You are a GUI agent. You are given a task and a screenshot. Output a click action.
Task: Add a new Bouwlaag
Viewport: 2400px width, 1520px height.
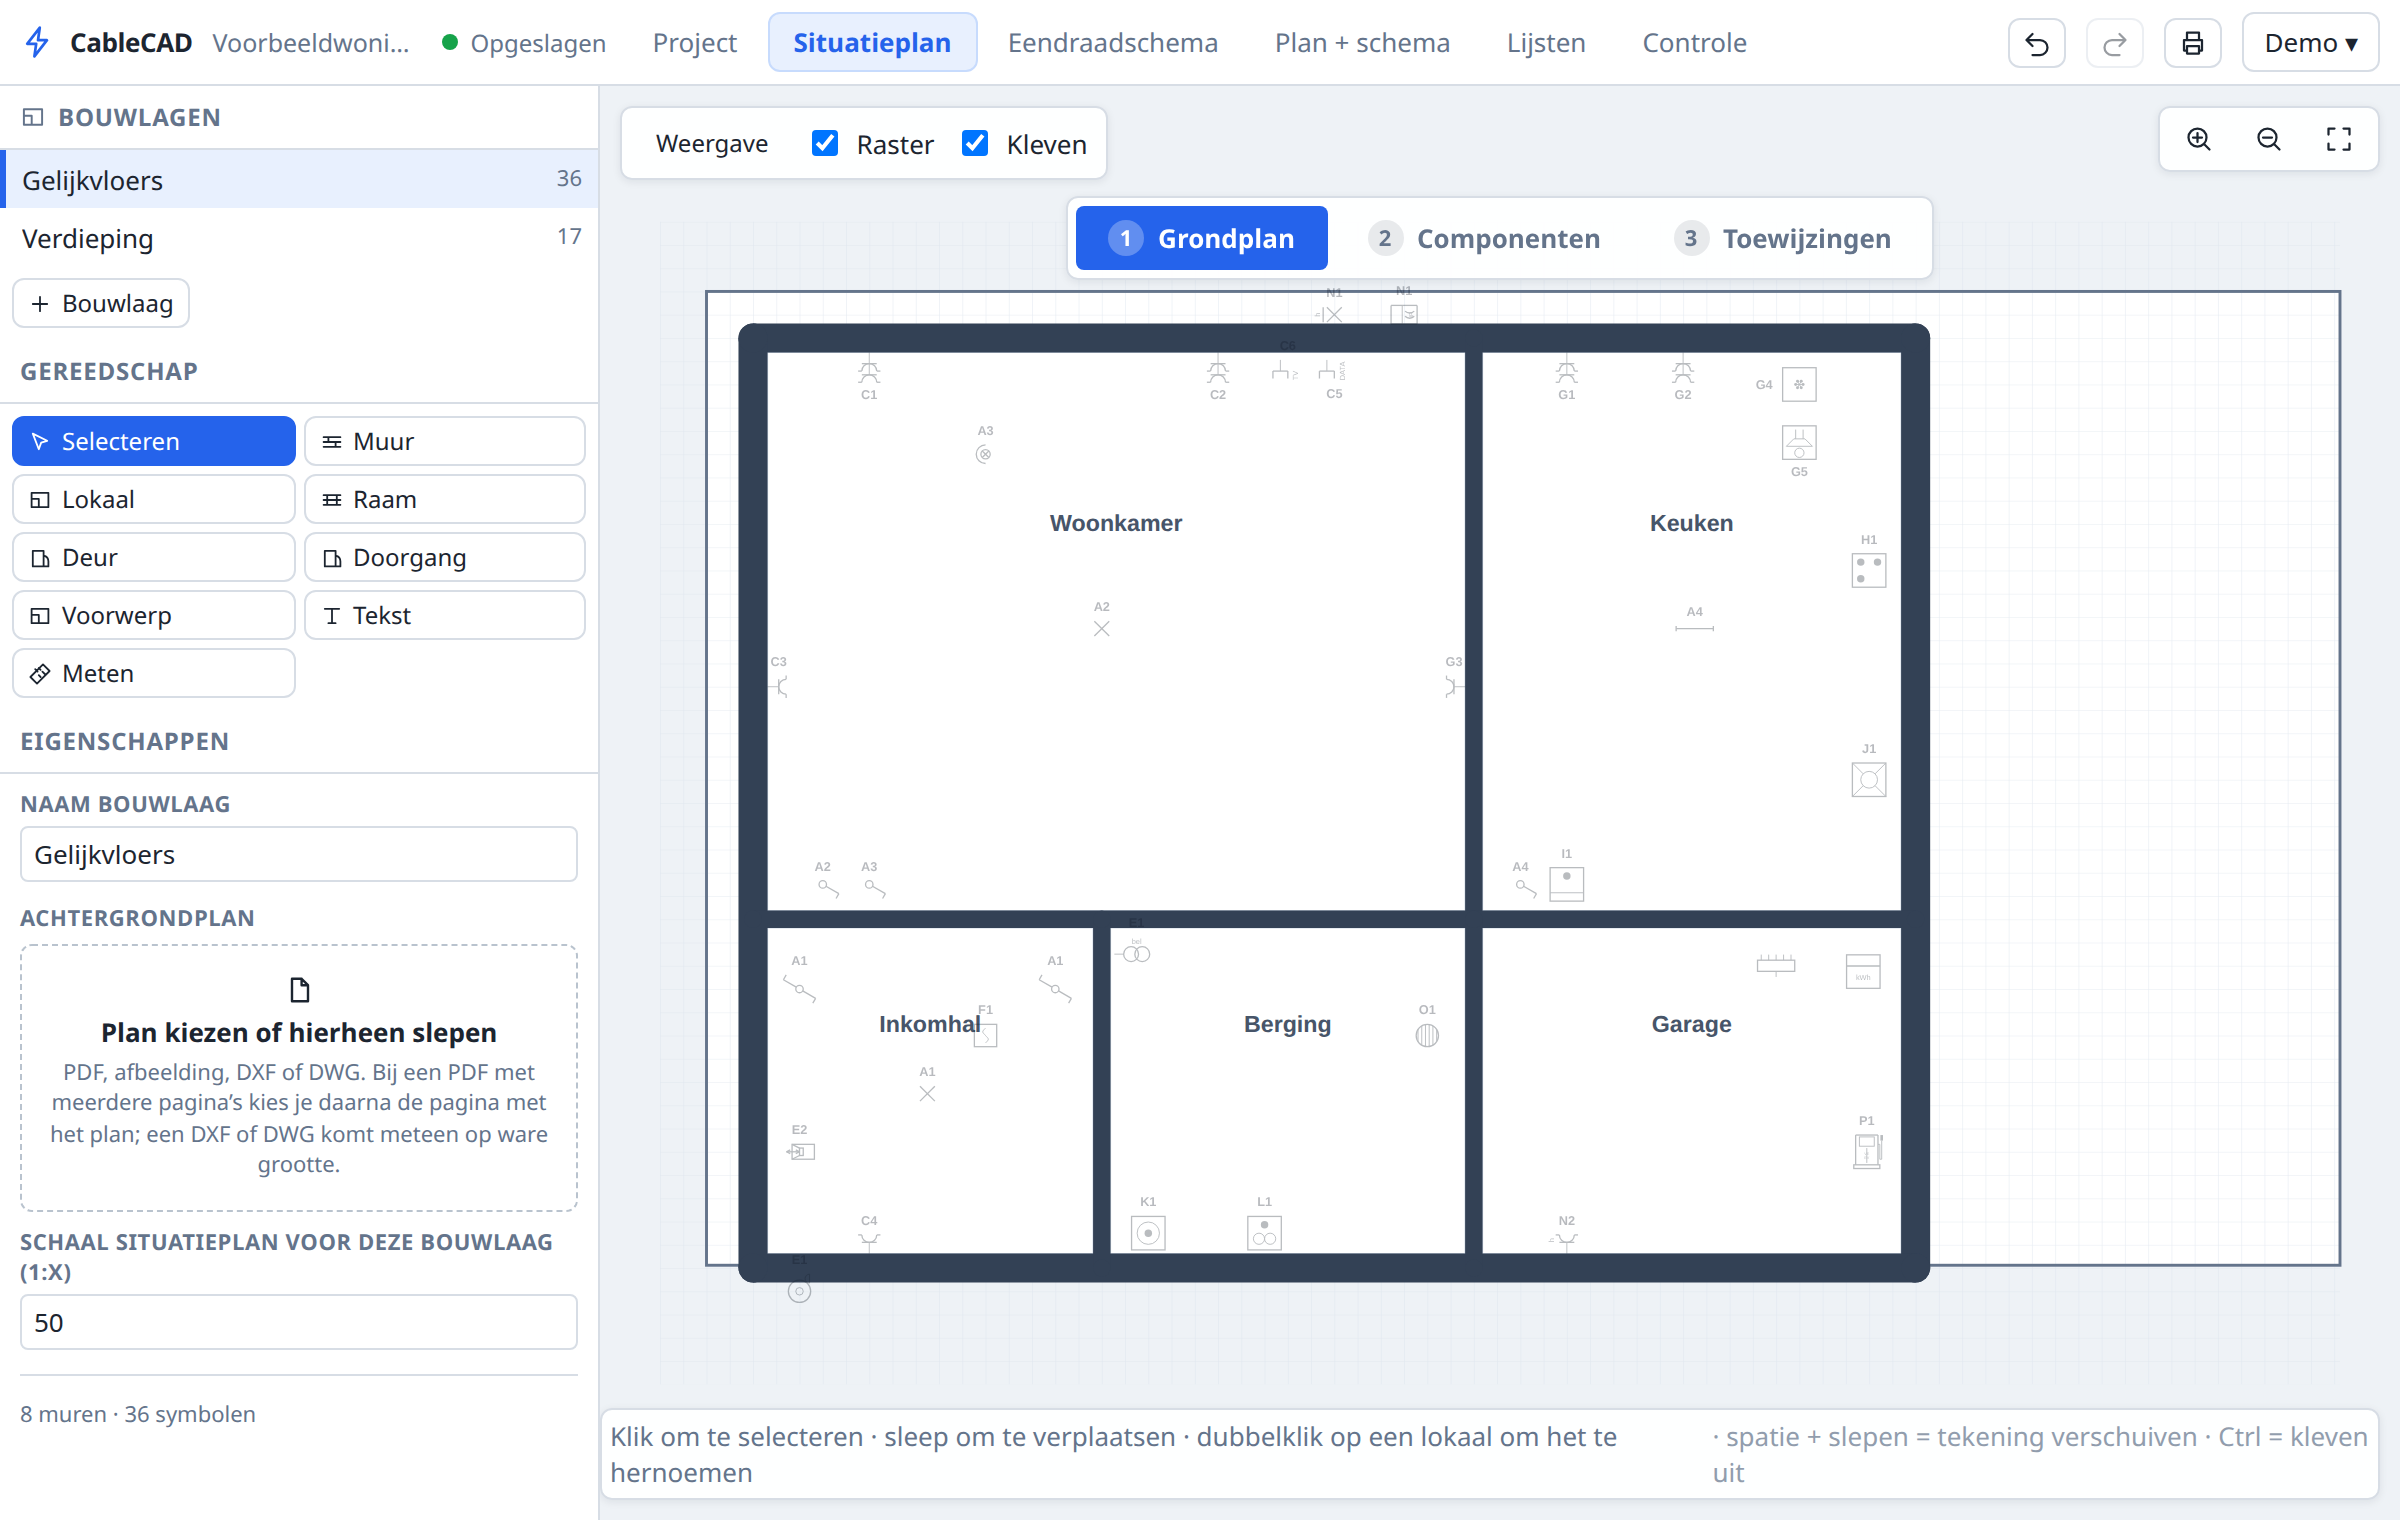click(x=101, y=303)
